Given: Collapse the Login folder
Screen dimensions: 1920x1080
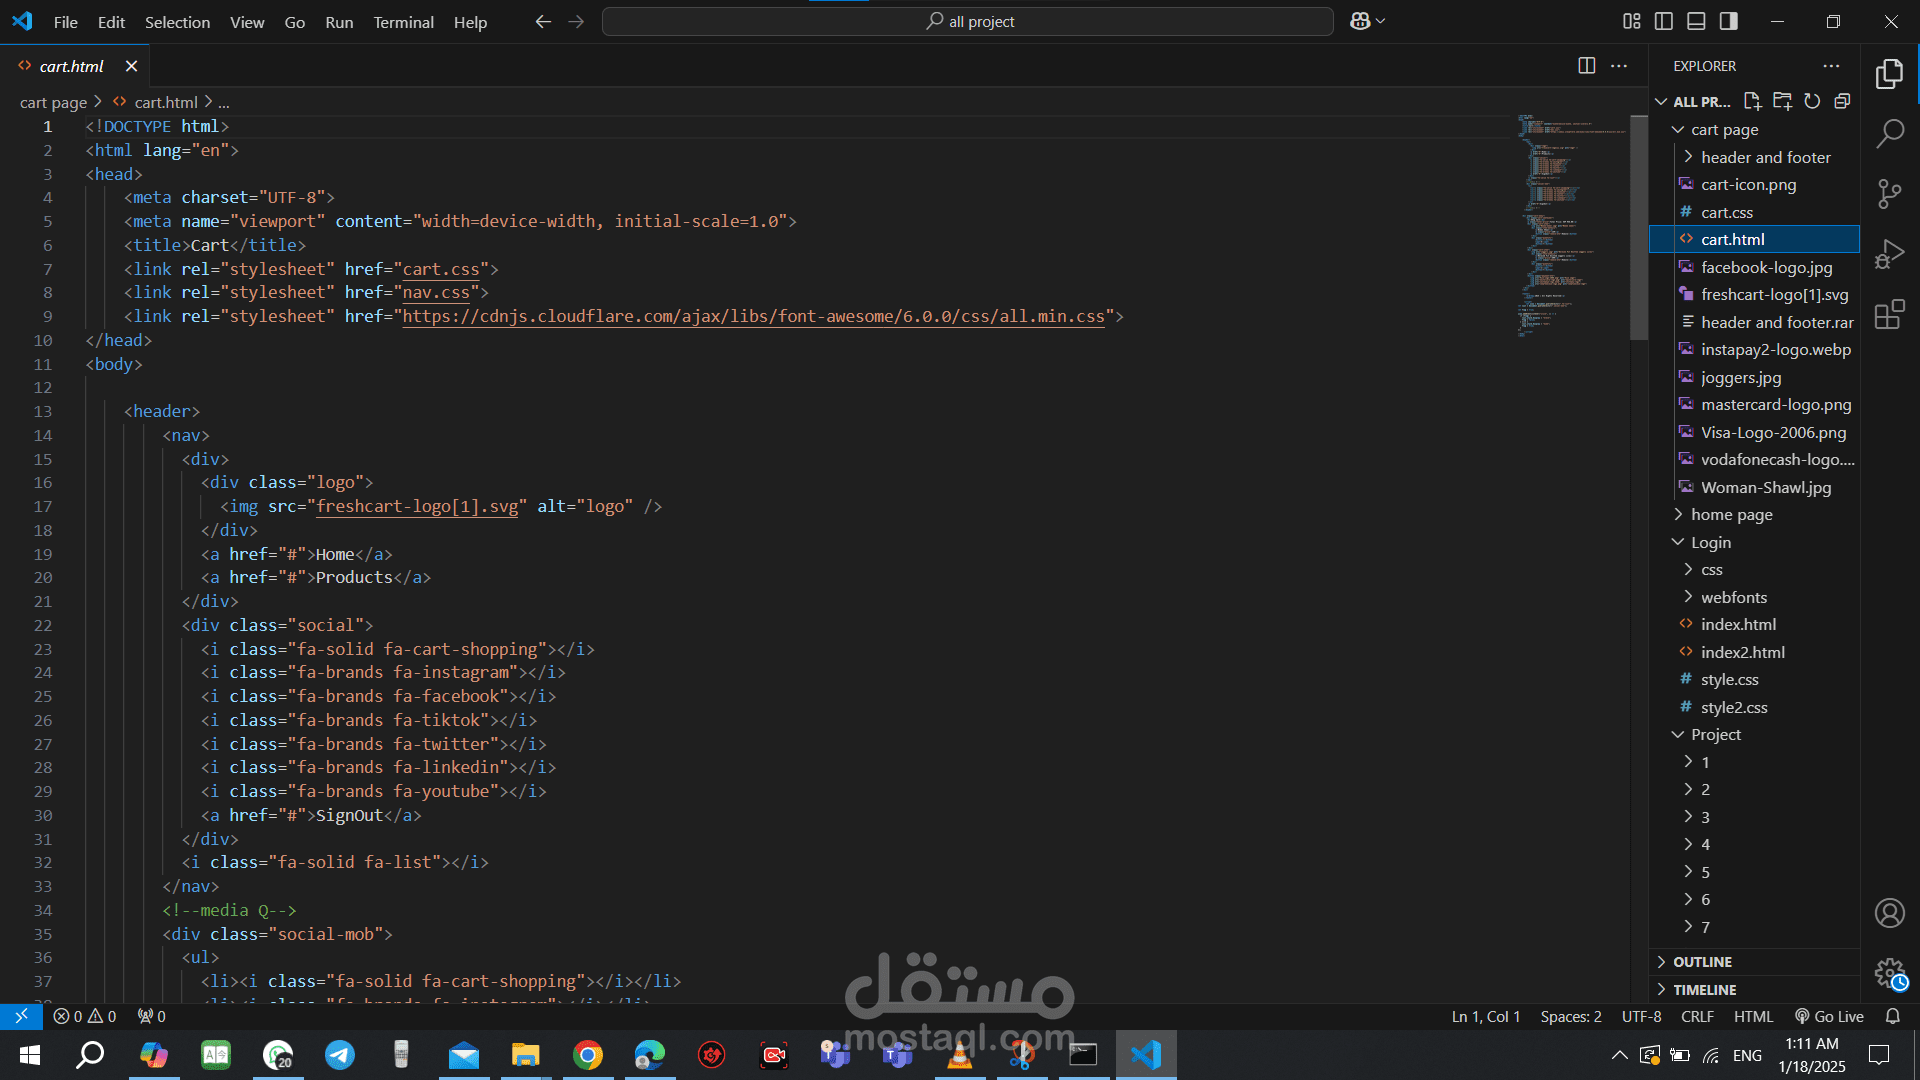Looking at the screenshot, I should [x=1710, y=542].
